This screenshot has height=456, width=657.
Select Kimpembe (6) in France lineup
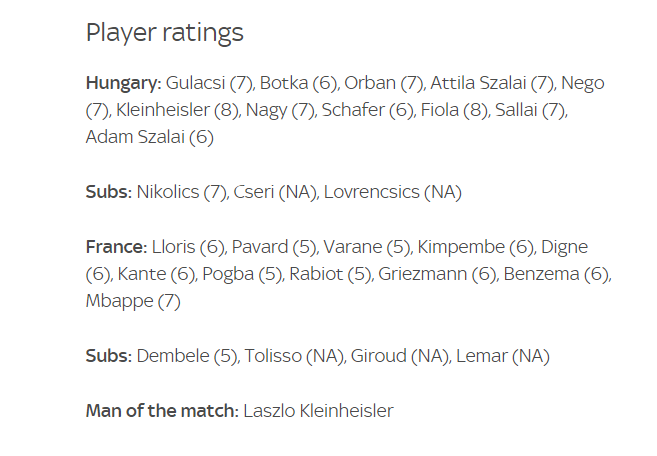pyautogui.click(x=475, y=247)
